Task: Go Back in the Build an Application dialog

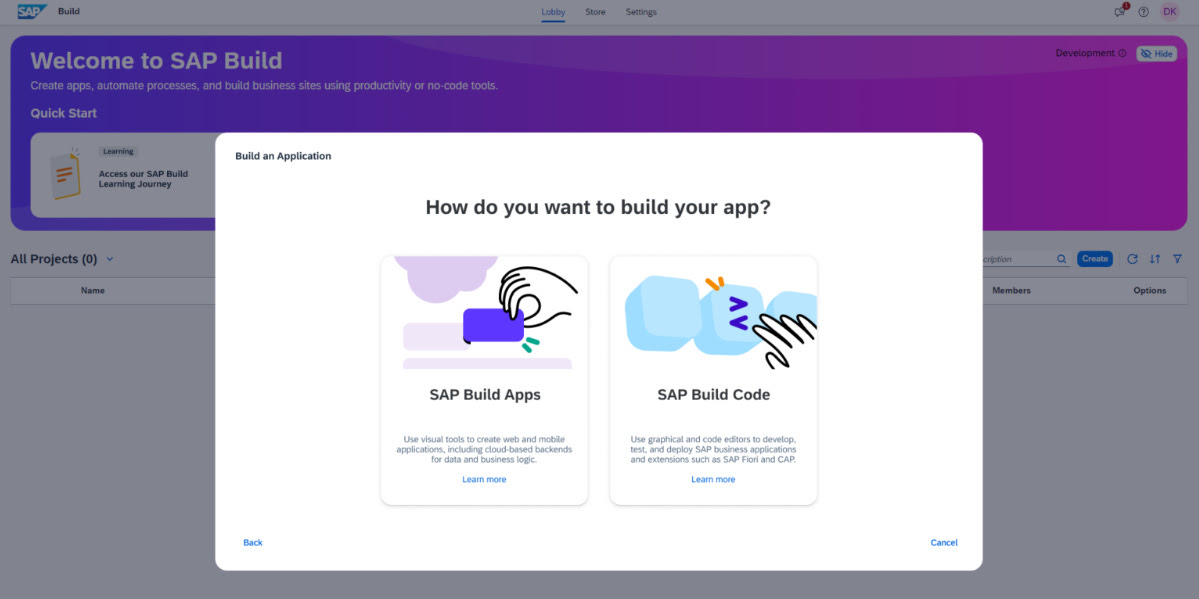Action: point(252,542)
